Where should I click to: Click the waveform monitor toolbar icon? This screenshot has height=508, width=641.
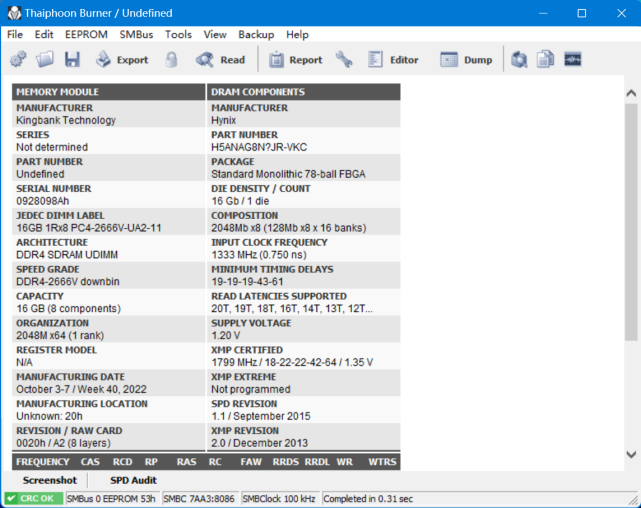[x=572, y=60]
